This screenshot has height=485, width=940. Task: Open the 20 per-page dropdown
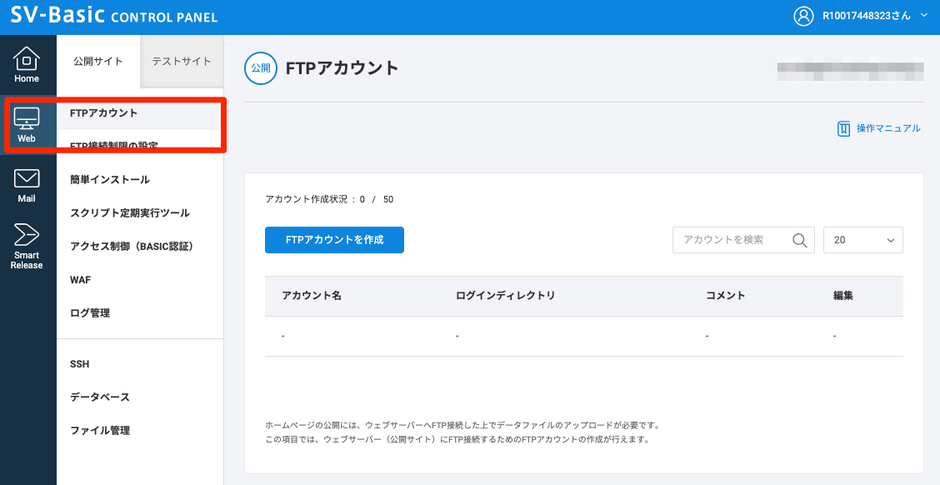[862, 240]
